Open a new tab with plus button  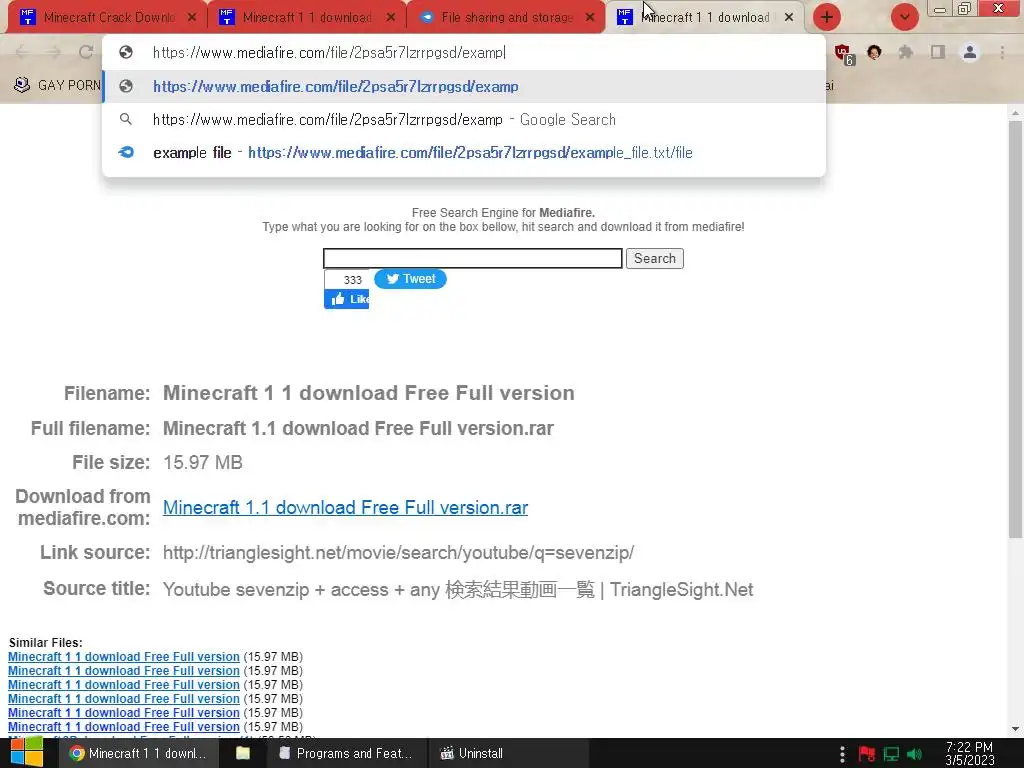827,17
